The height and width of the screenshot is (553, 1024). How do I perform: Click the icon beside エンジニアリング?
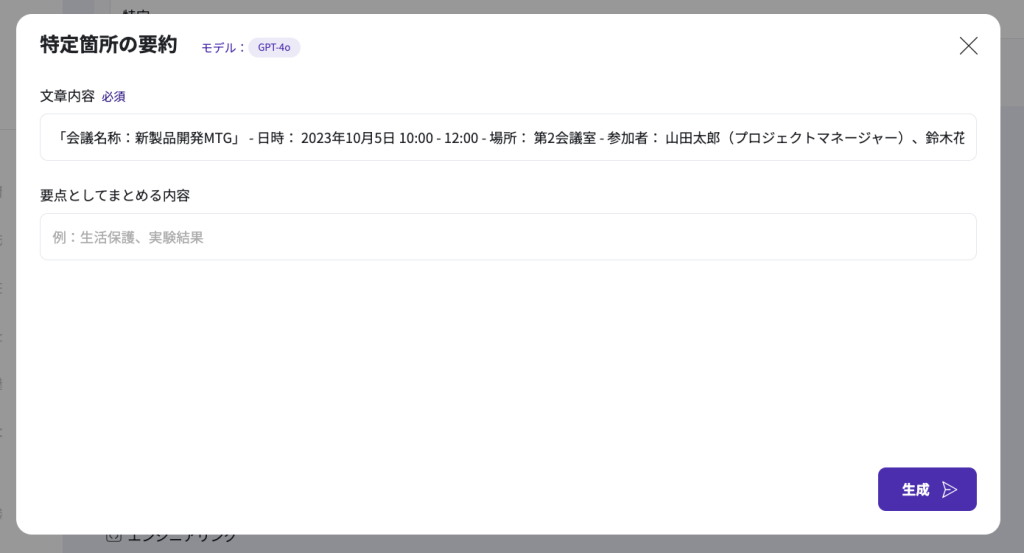[113, 539]
